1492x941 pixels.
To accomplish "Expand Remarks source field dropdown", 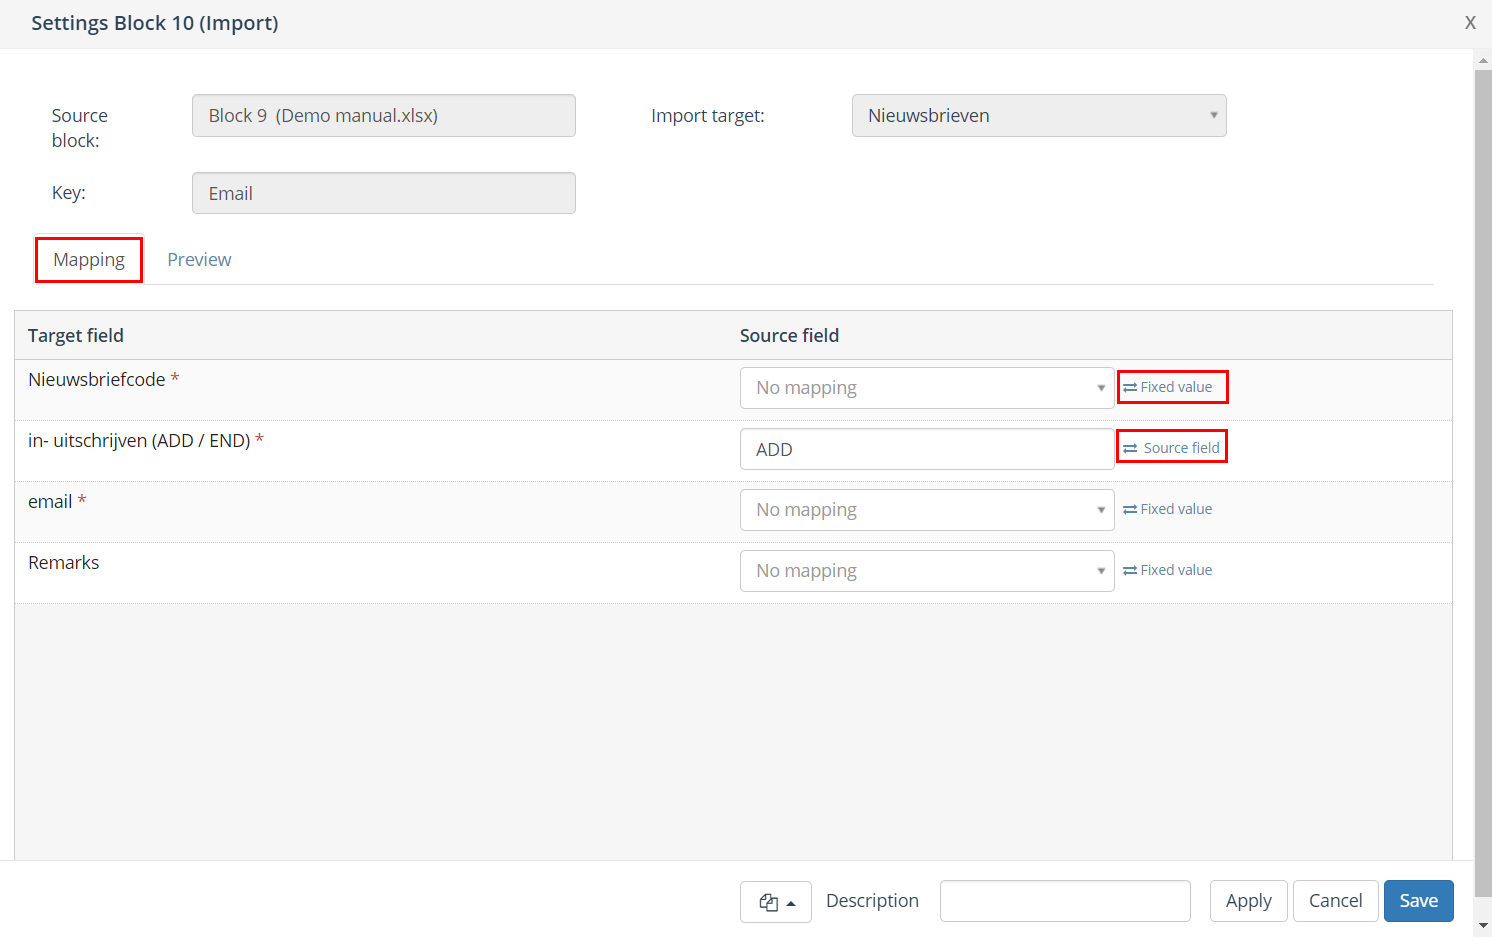I will [926, 571].
